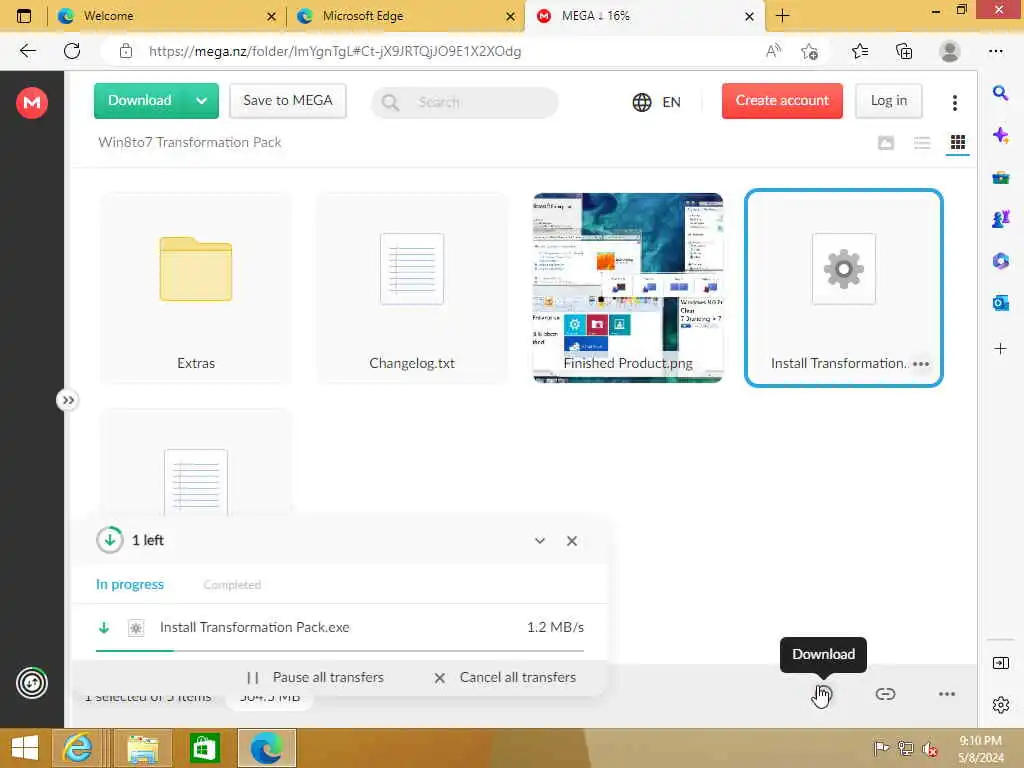This screenshot has height=768, width=1024.
Task: Open File Explorer from taskbar
Action: point(143,748)
